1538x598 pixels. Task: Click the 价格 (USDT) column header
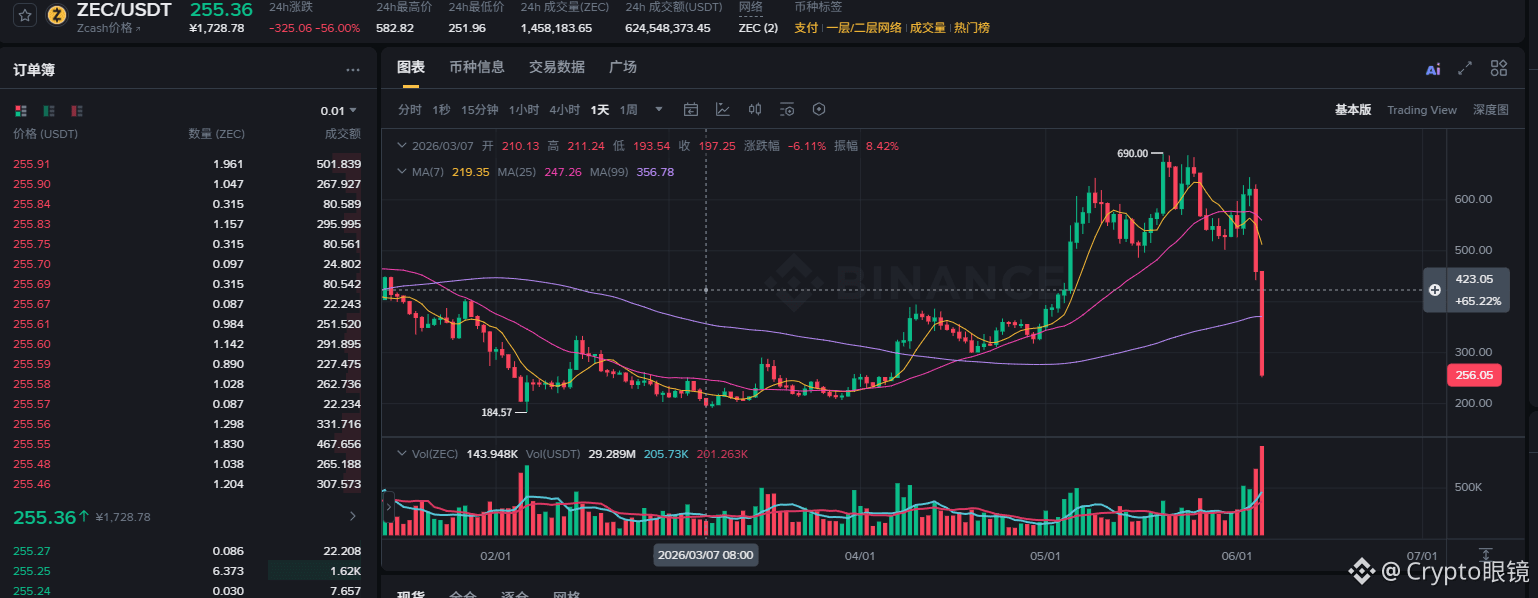coord(45,134)
